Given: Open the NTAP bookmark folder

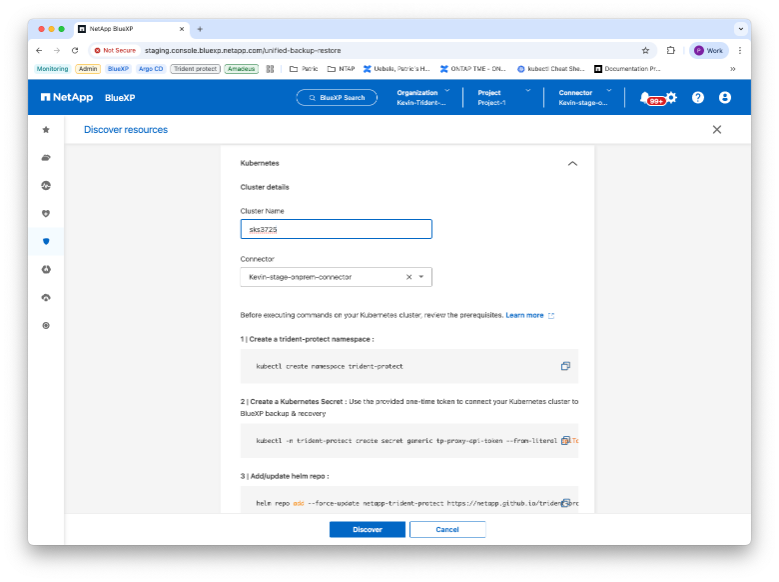Looking at the screenshot, I should pos(341,69).
